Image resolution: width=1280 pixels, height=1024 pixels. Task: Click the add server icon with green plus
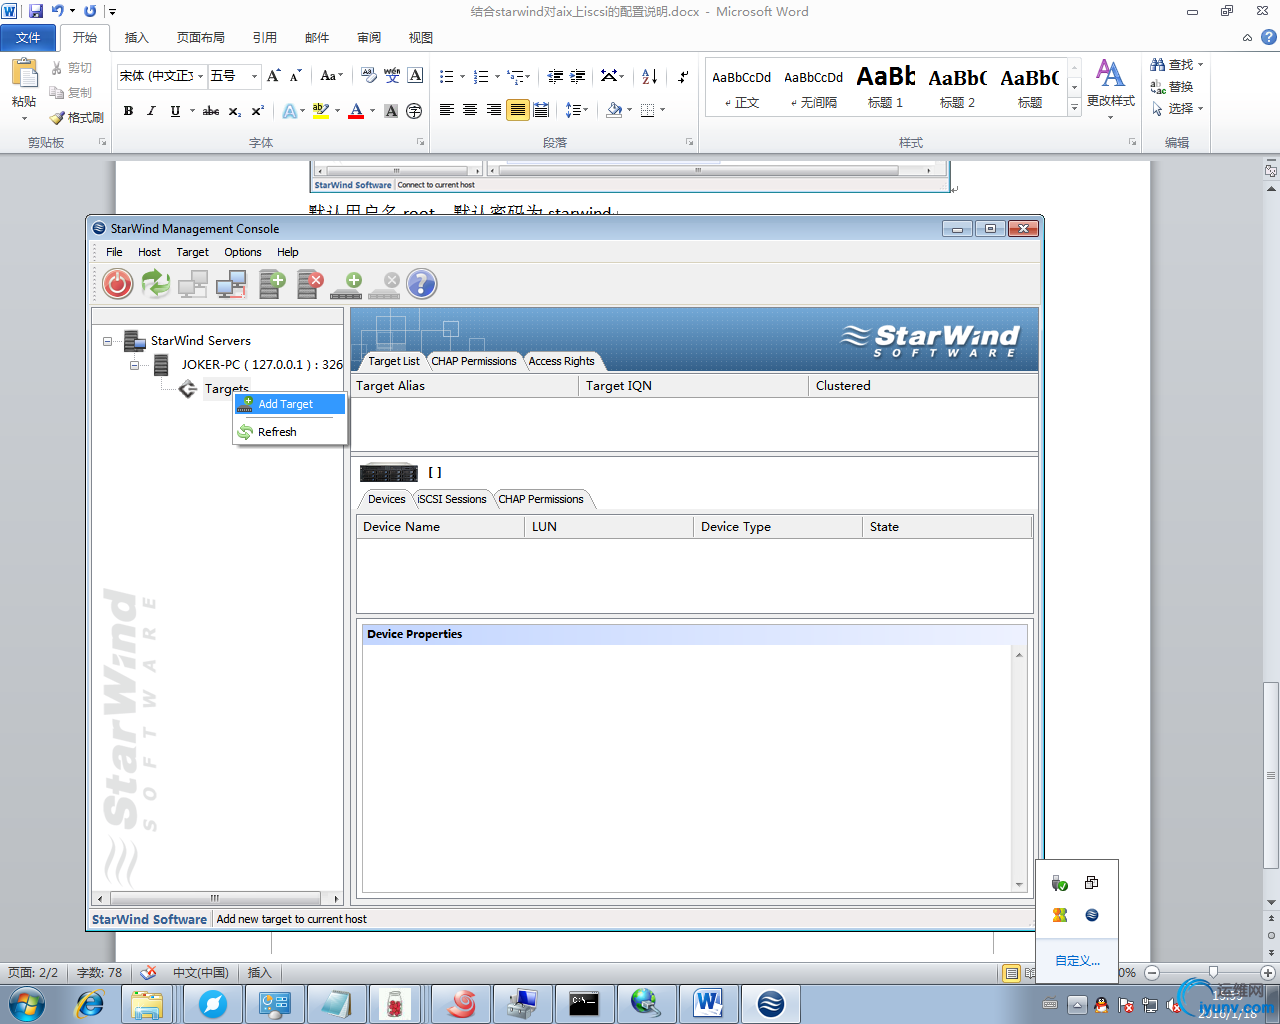[x=272, y=284]
